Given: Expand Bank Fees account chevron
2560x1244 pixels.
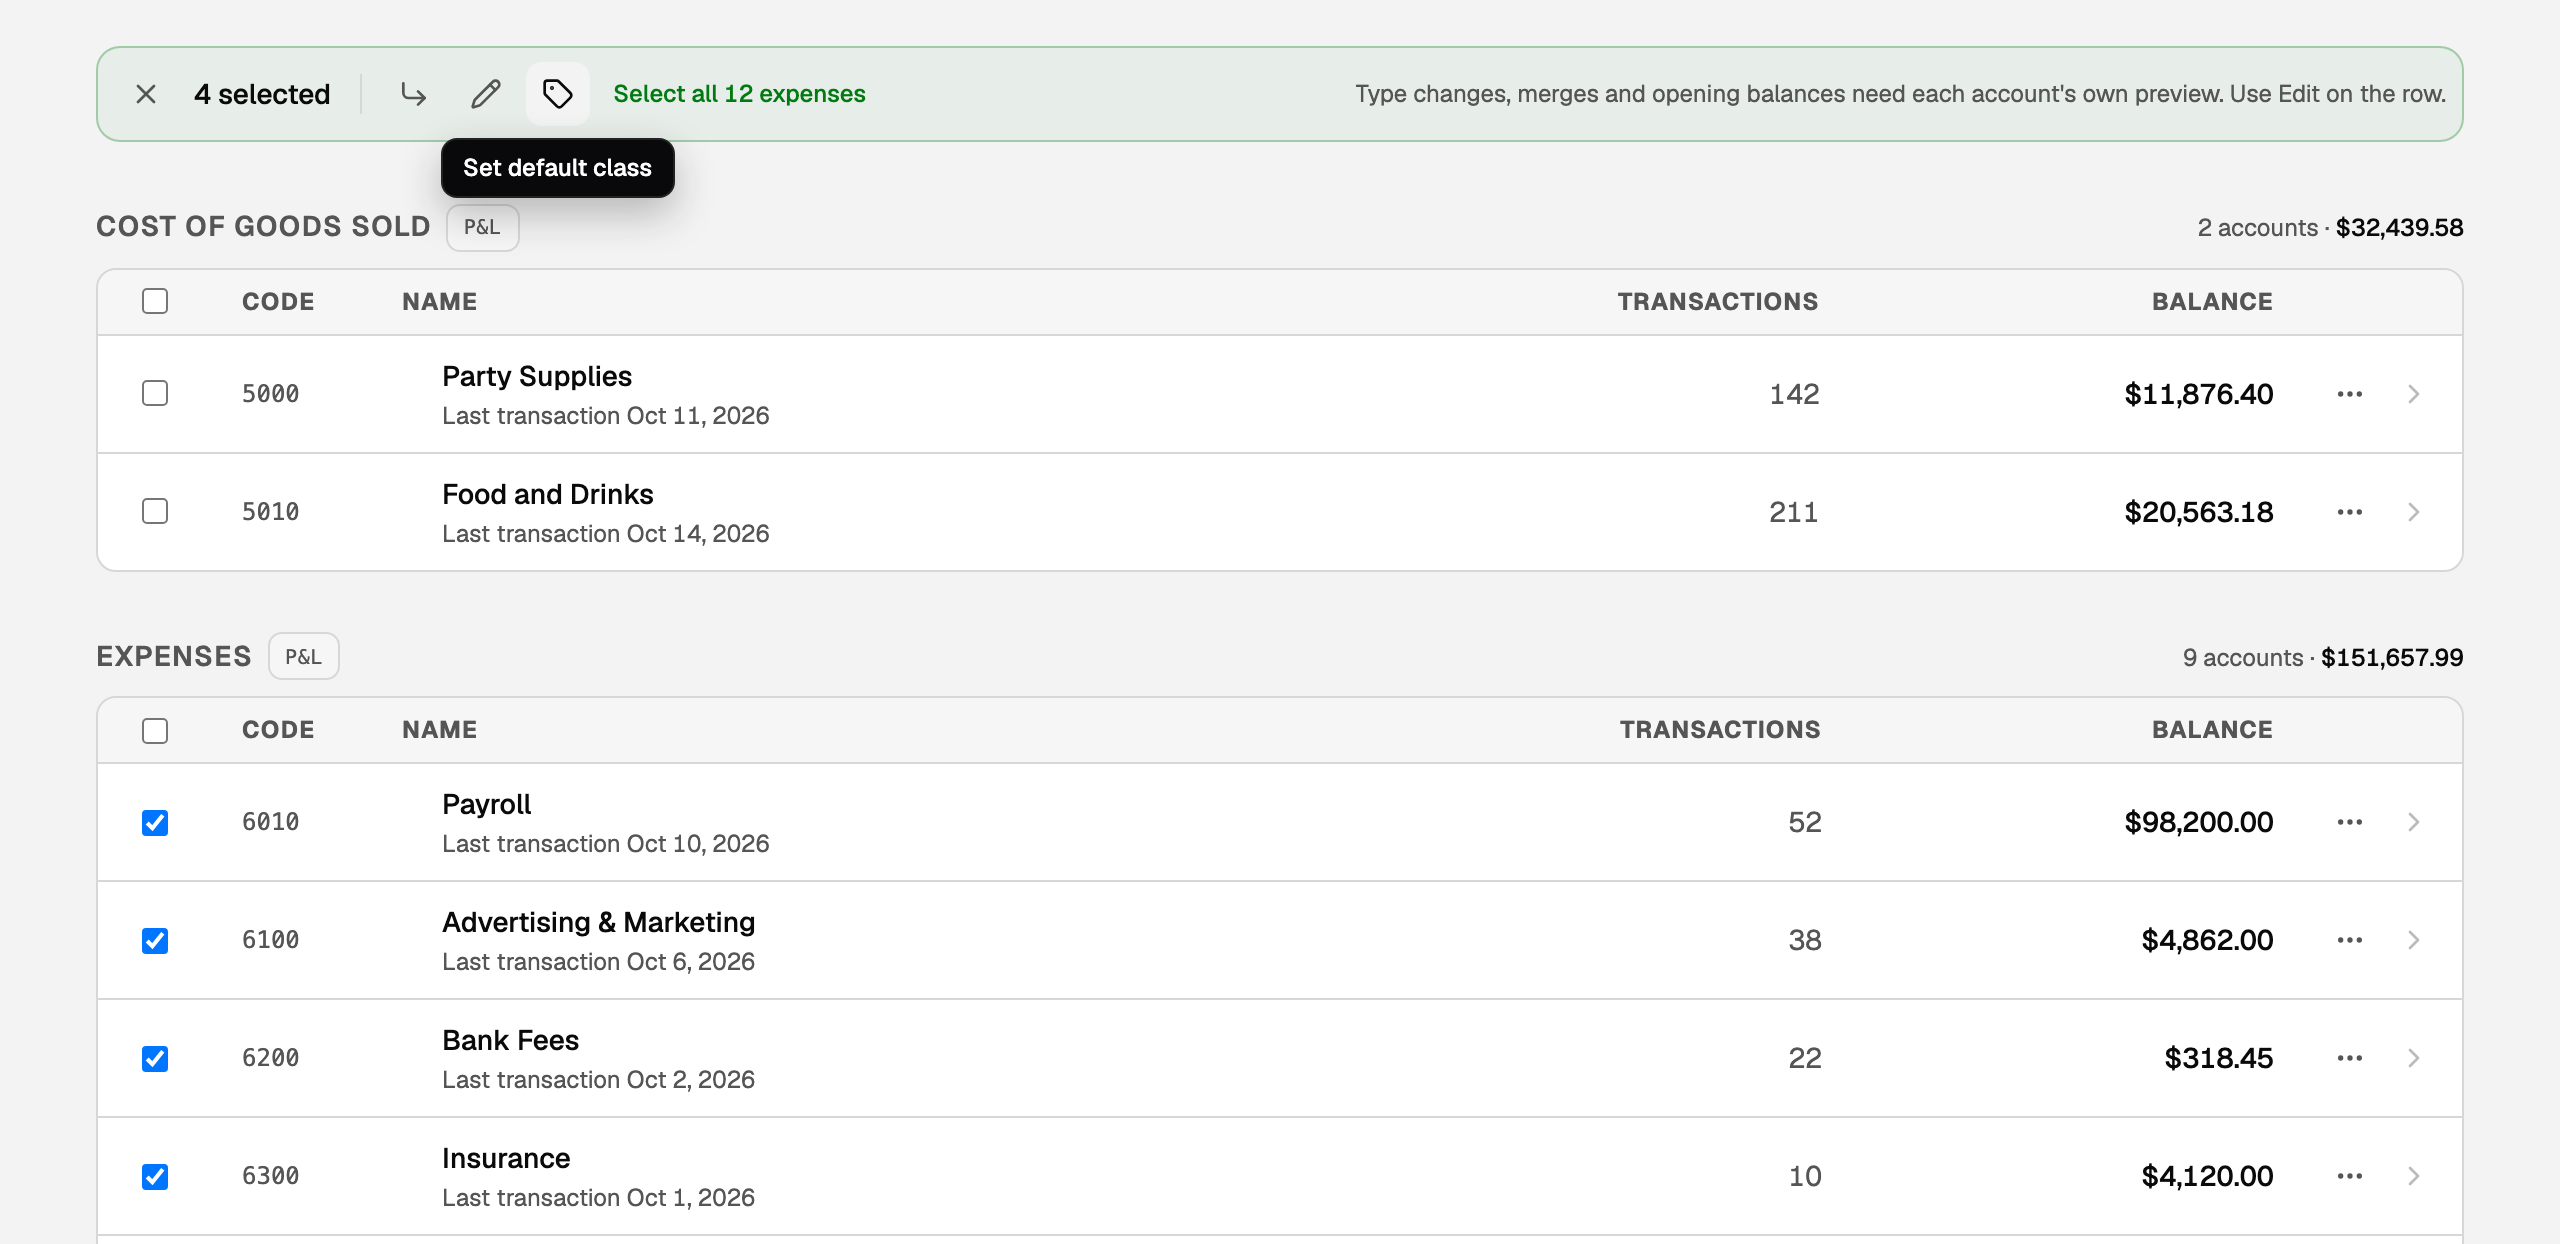Looking at the screenshot, I should coord(2414,1058).
